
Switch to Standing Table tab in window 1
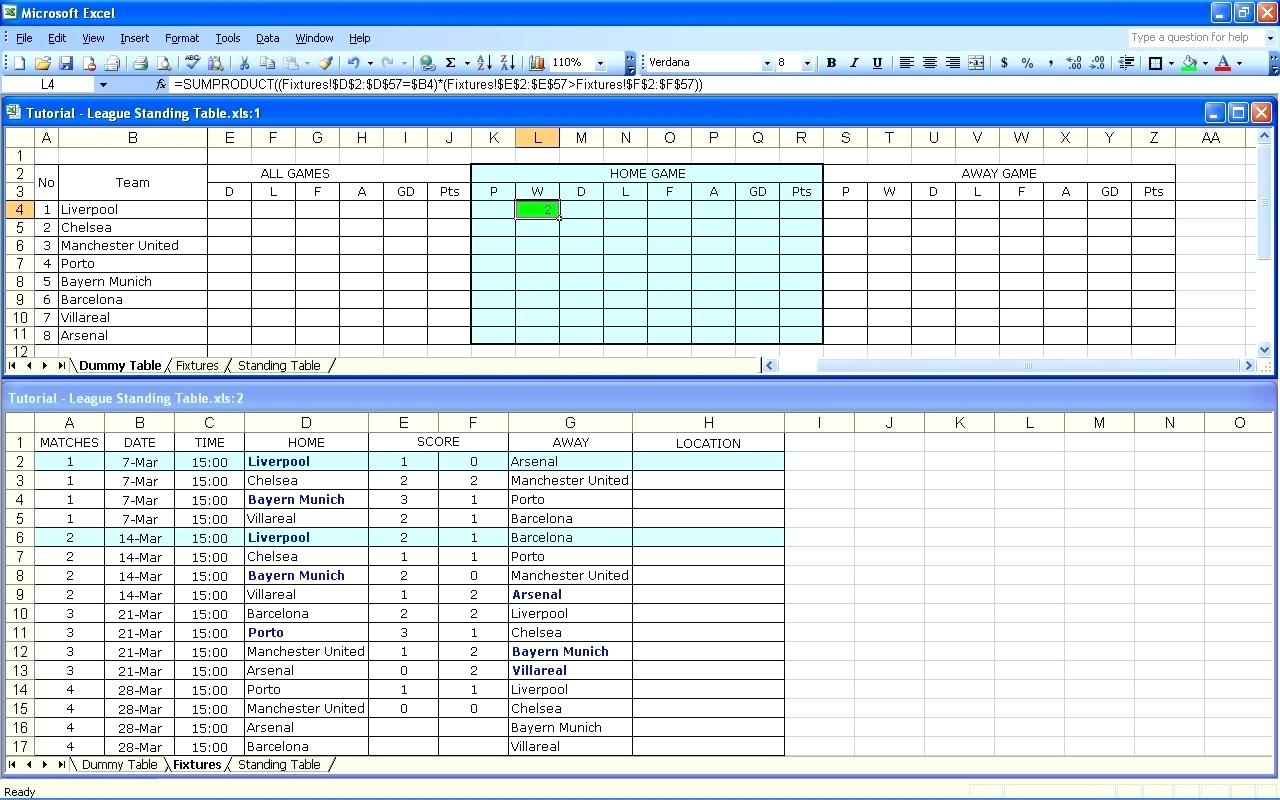pos(279,366)
